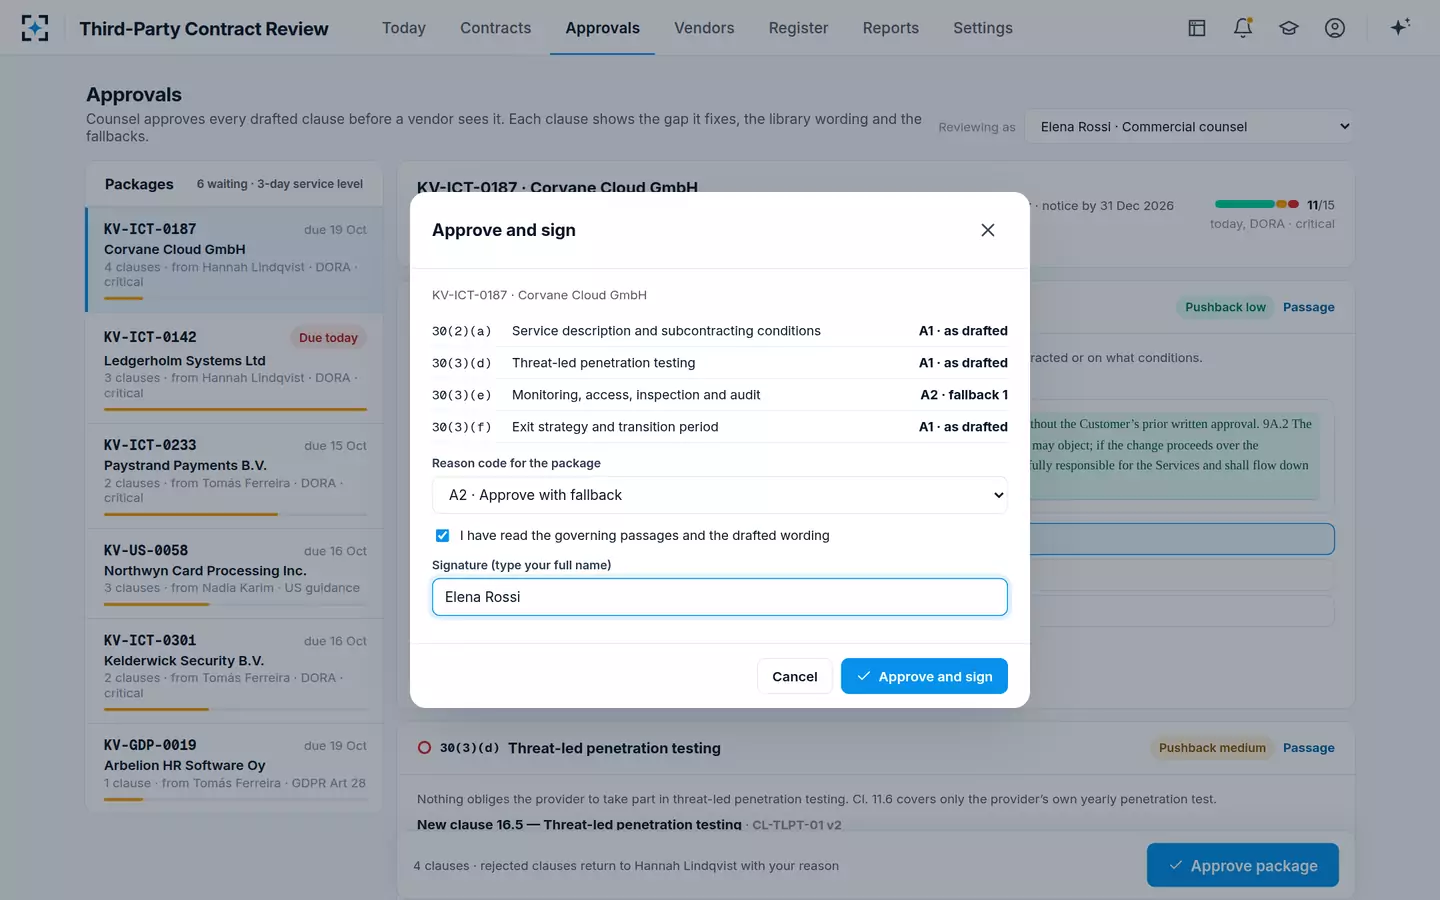Switch to the Today tab

[x=404, y=28]
